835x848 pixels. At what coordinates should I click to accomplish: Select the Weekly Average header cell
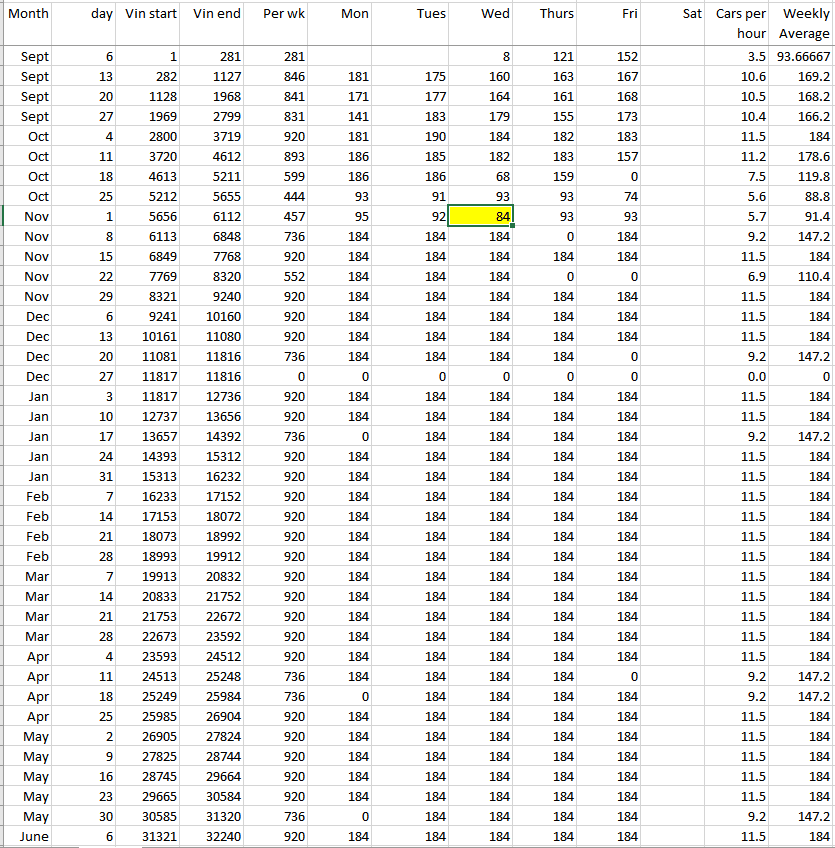pyautogui.click(x=802, y=23)
